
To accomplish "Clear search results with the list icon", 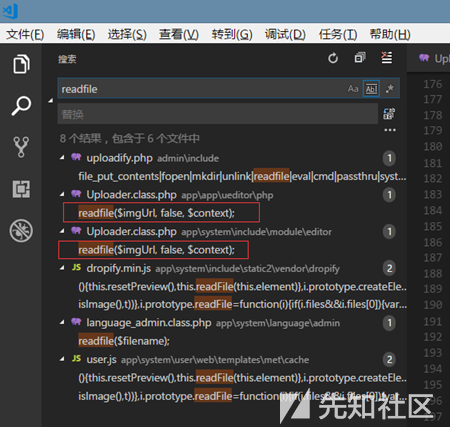I will point(387,58).
